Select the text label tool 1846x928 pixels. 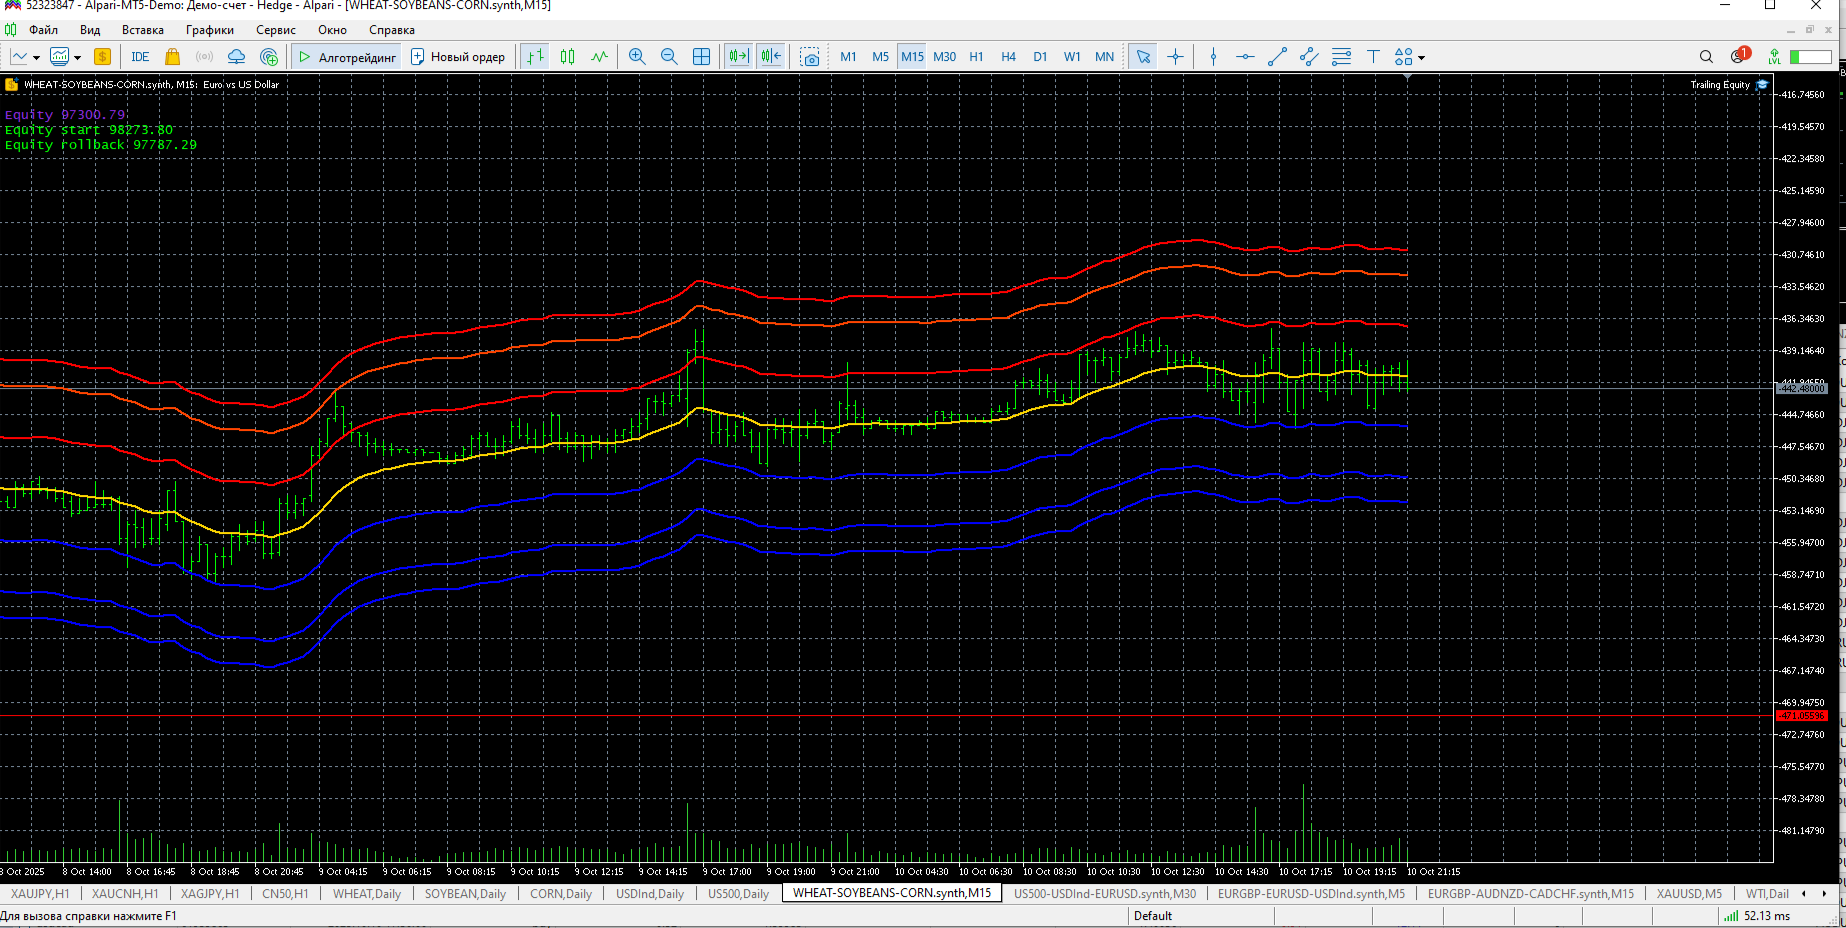click(1373, 57)
